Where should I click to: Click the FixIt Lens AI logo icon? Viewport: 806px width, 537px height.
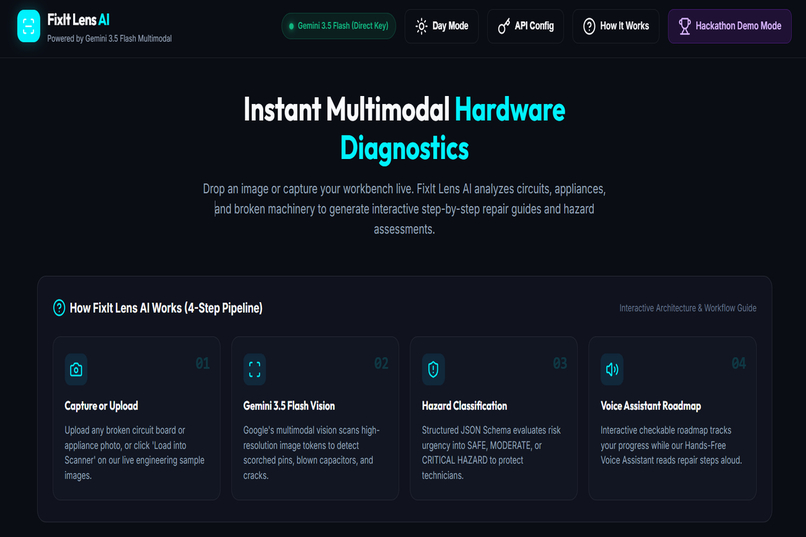28,26
